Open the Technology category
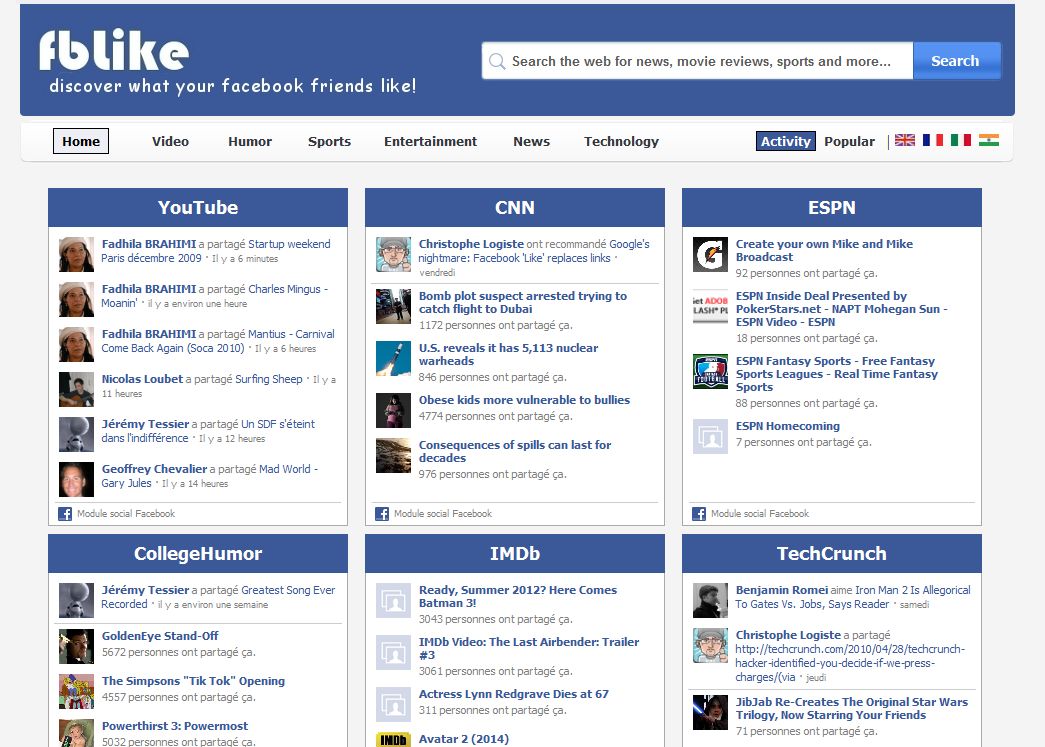This screenshot has width=1045, height=747. [x=621, y=141]
